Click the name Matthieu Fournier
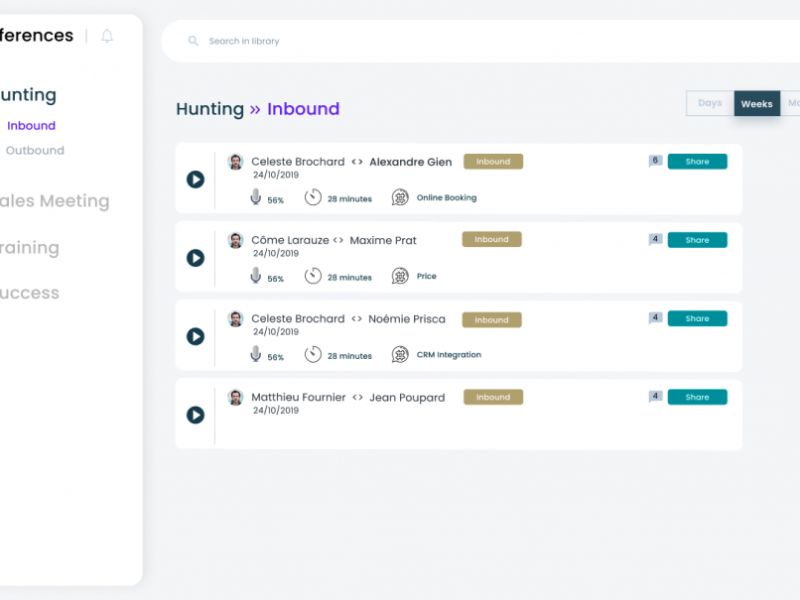 click(x=298, y=397)
